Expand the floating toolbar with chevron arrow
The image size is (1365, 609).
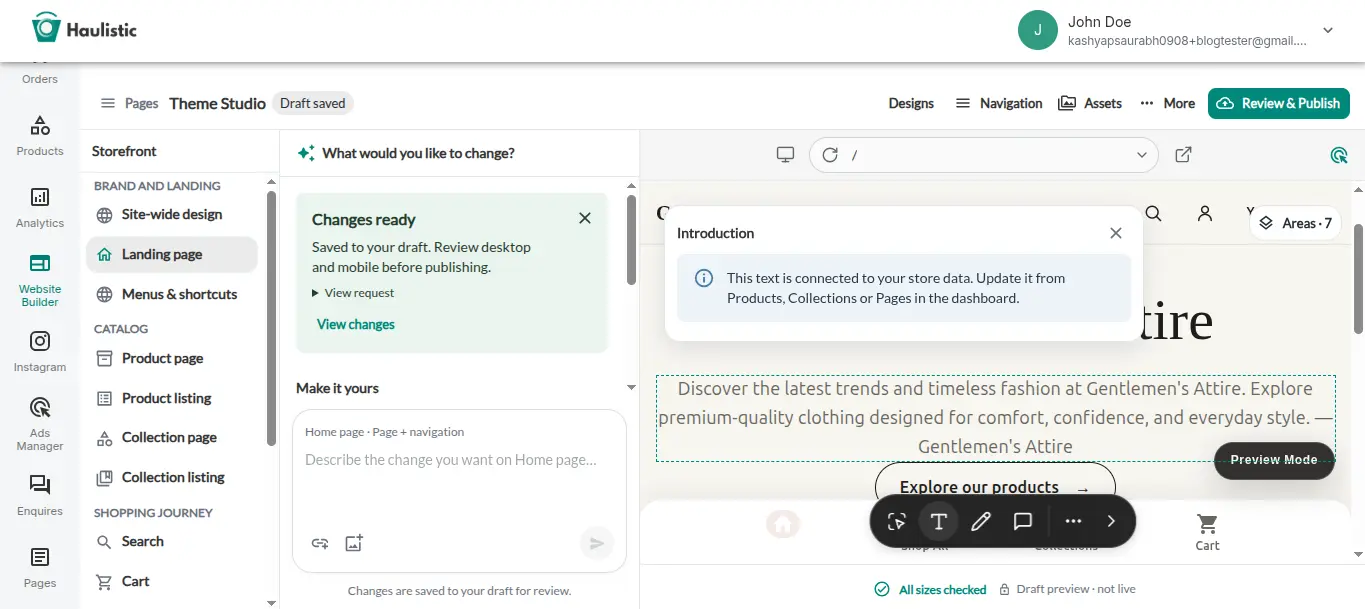point(1111,521)
